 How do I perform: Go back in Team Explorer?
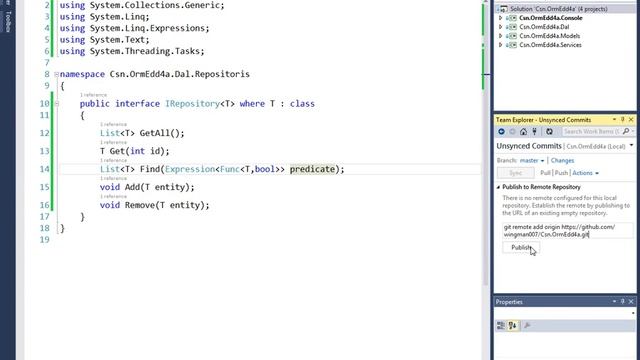point(501,131)
